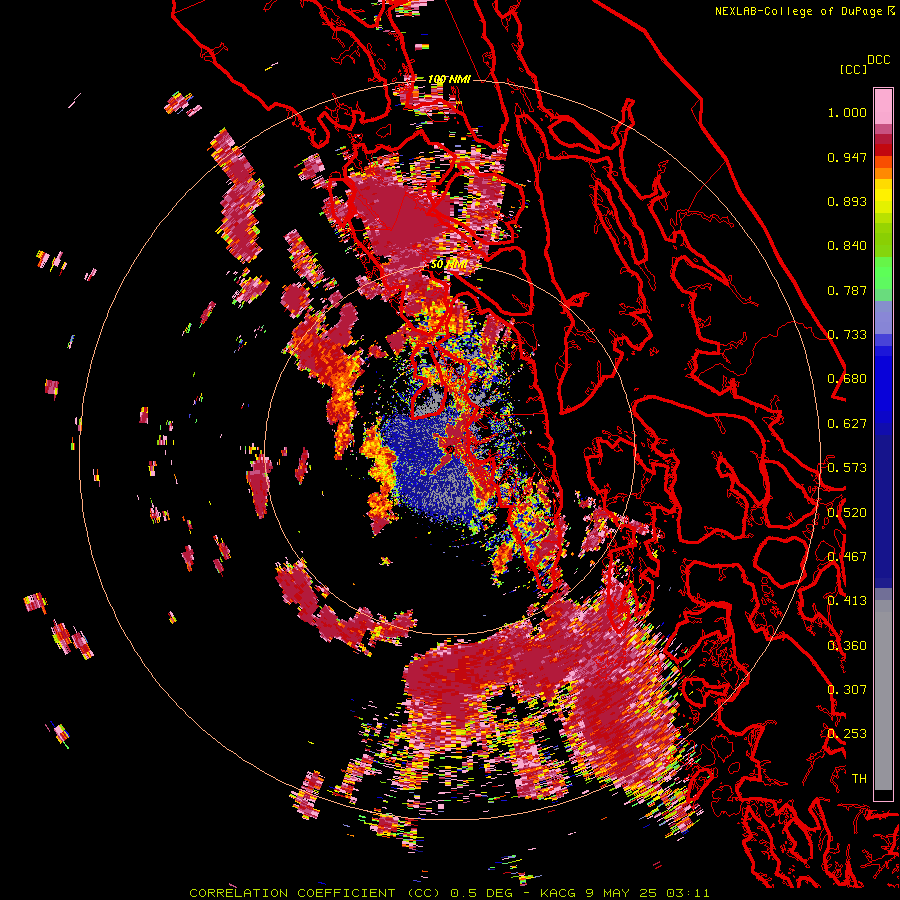Click the [CC] units label
This screenshot has height=900, width=900.
pyautogui.click(x=853, y=69)
